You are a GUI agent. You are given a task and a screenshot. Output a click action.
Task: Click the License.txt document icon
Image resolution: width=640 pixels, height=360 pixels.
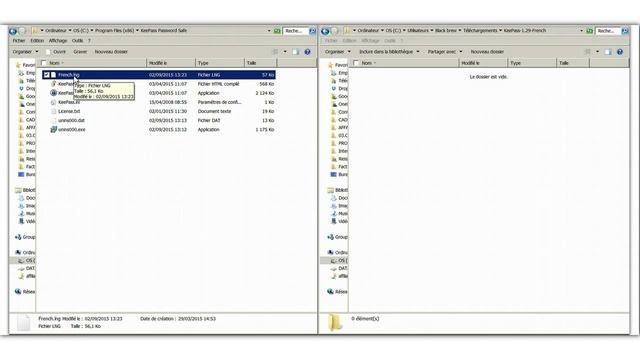tap(53, 111)
